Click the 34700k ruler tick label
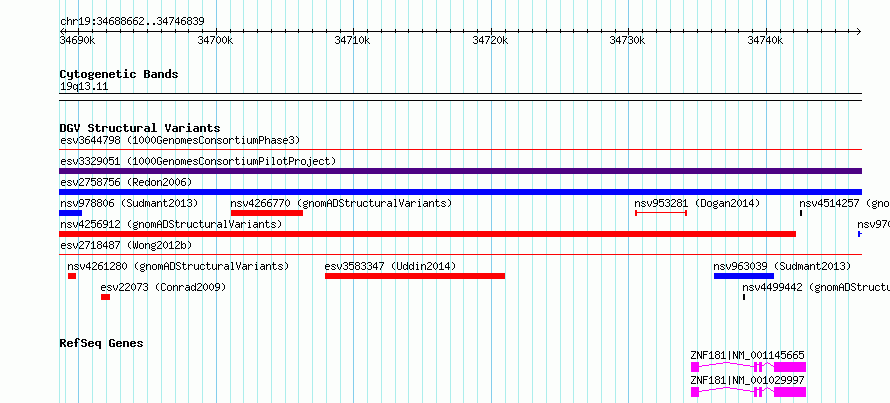 pyautogui.click(x=215, y=40)
